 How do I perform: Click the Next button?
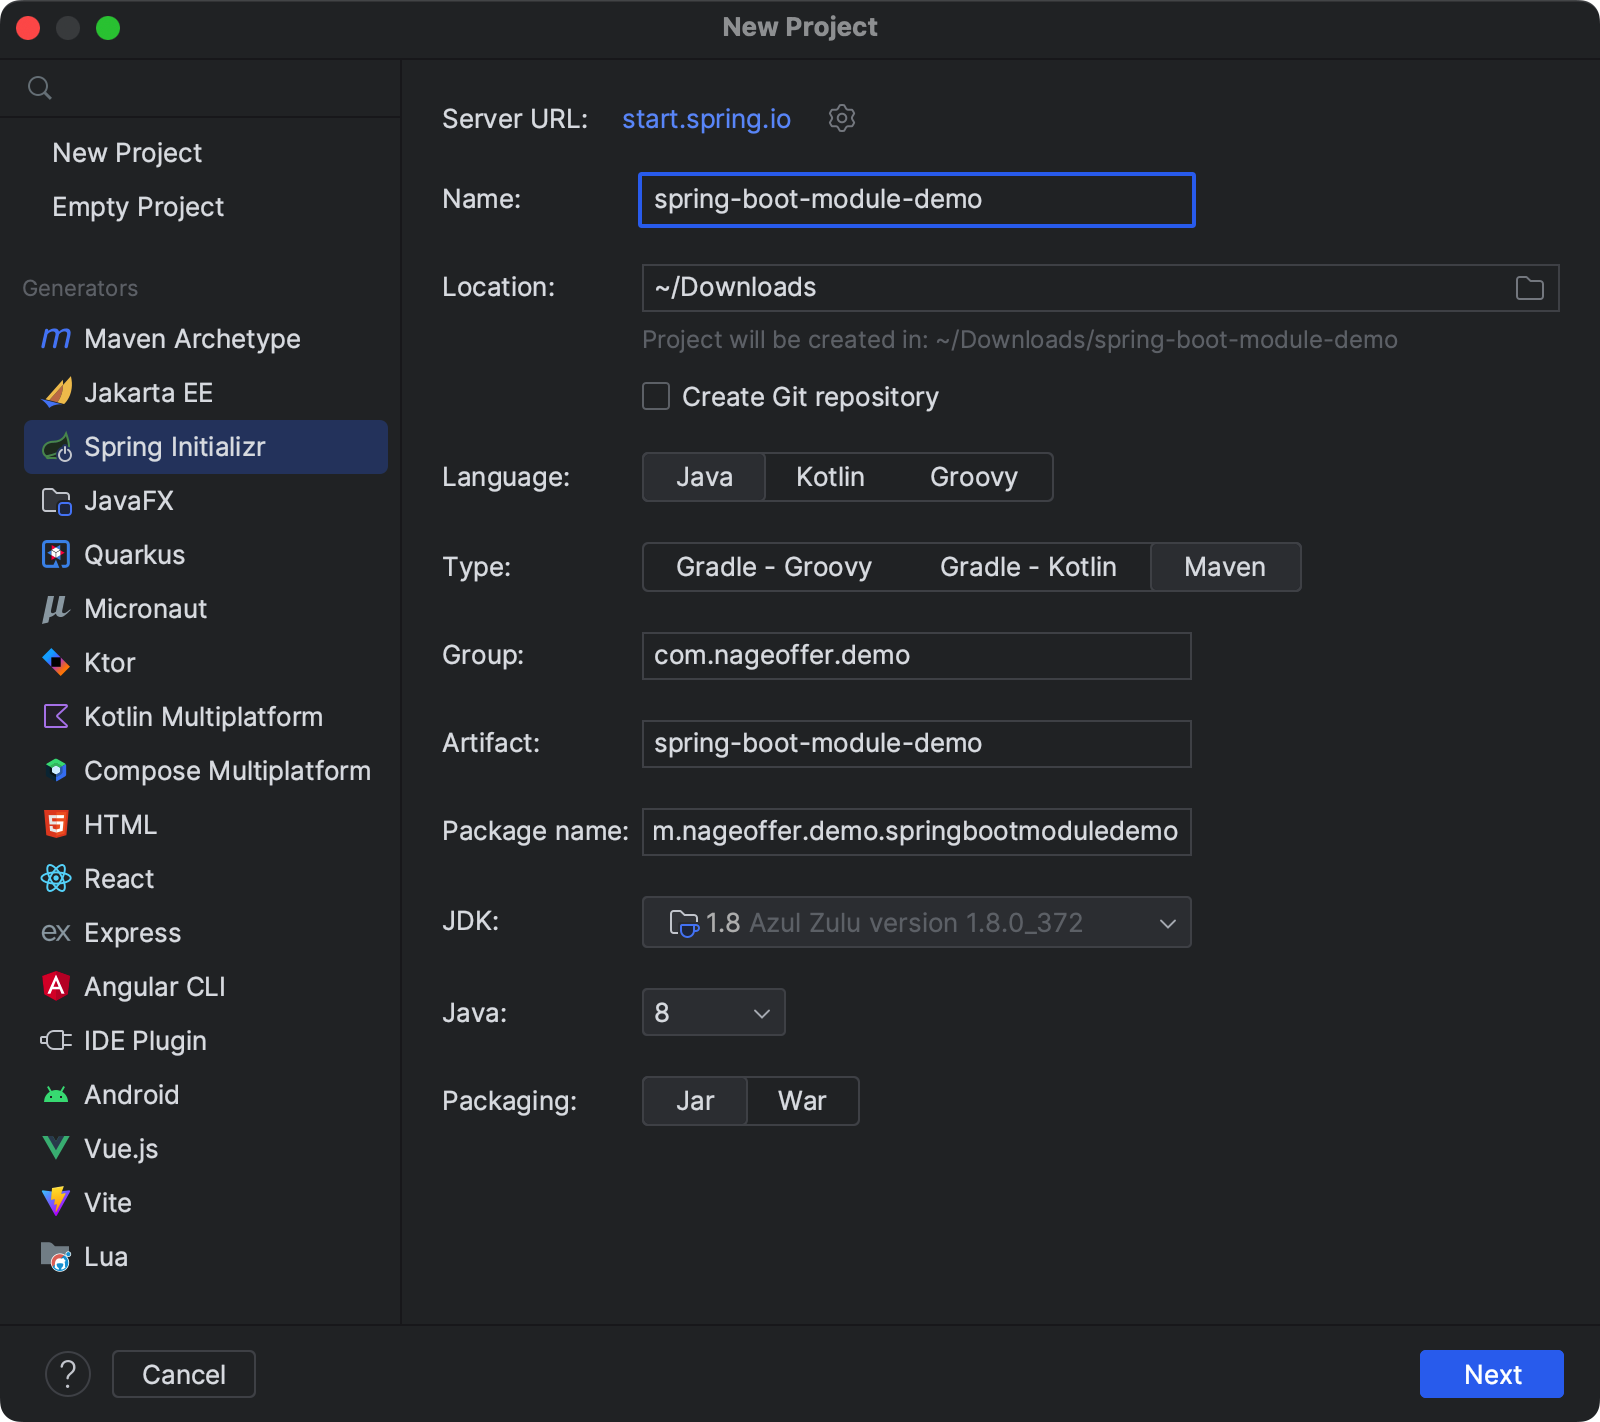pyautogui.click(x=1492, y=1374)
